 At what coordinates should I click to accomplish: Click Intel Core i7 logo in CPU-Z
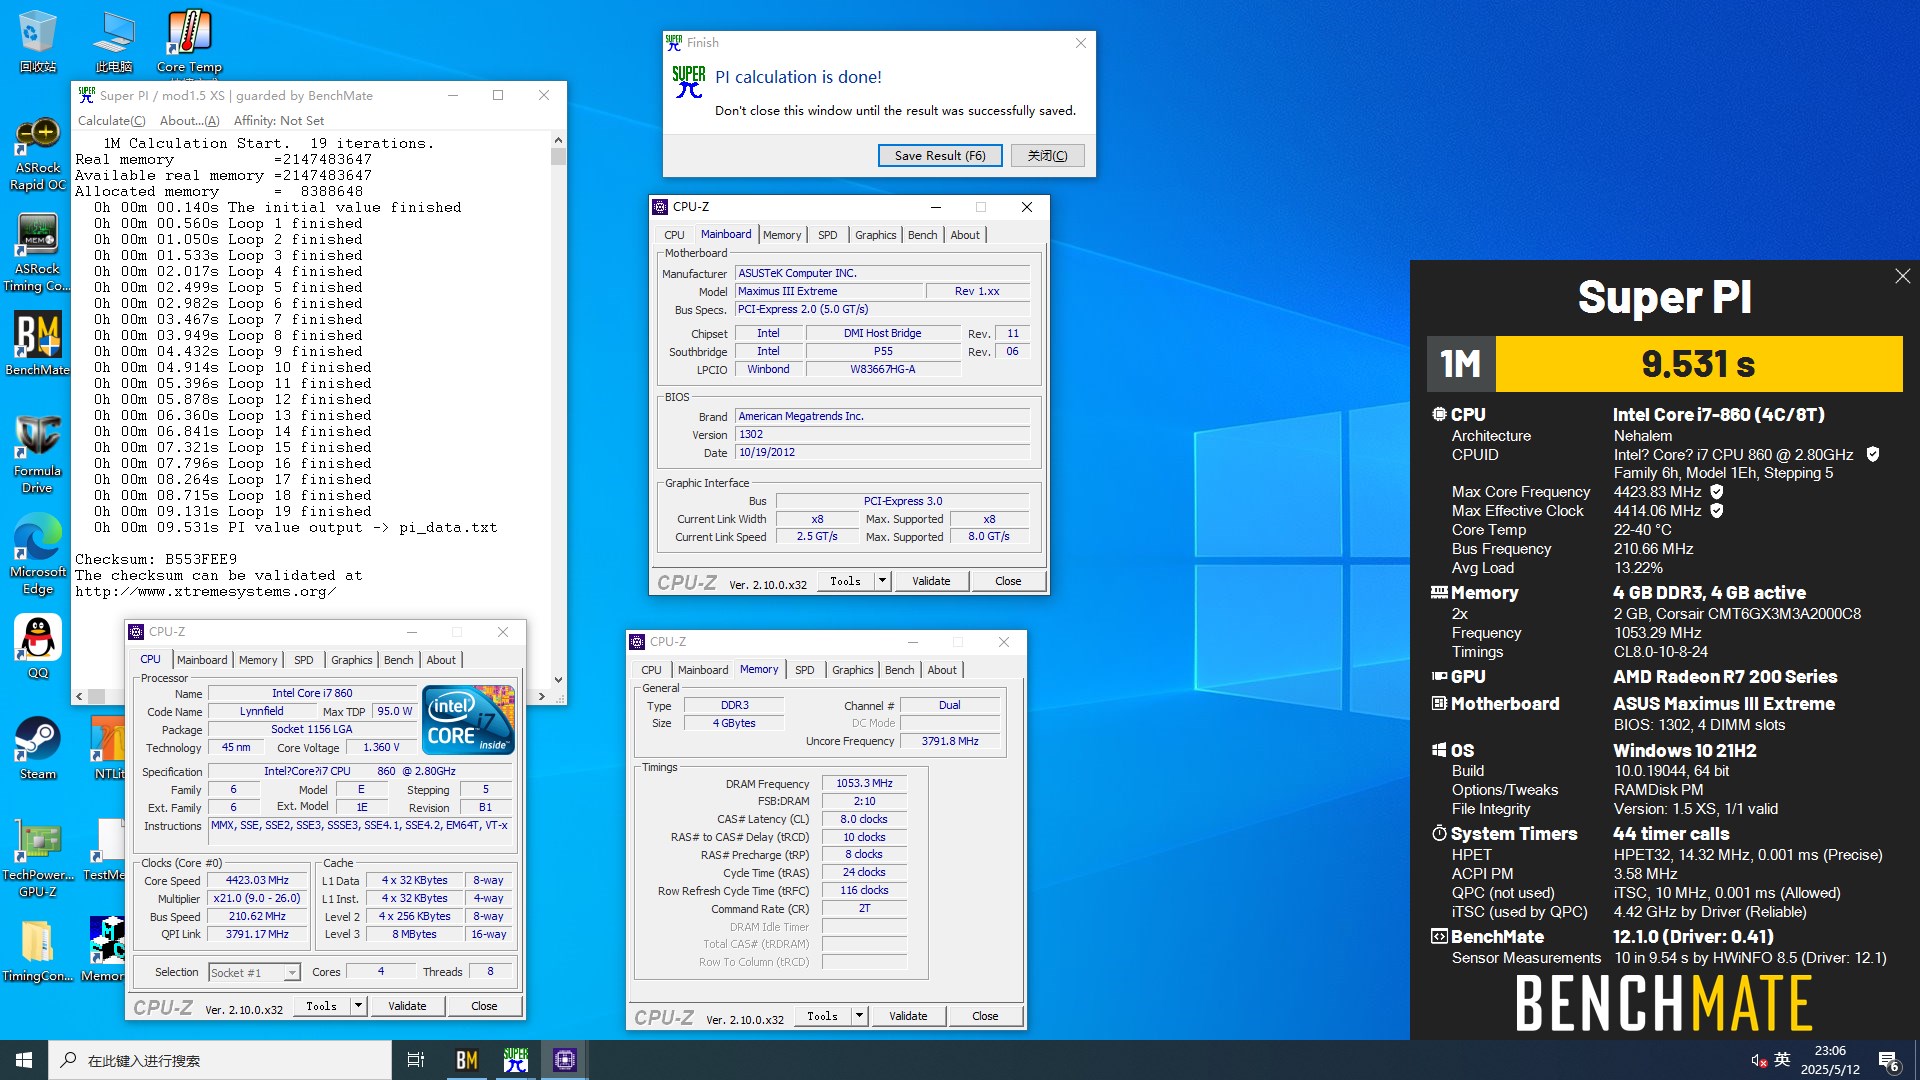tap(468, 719)
